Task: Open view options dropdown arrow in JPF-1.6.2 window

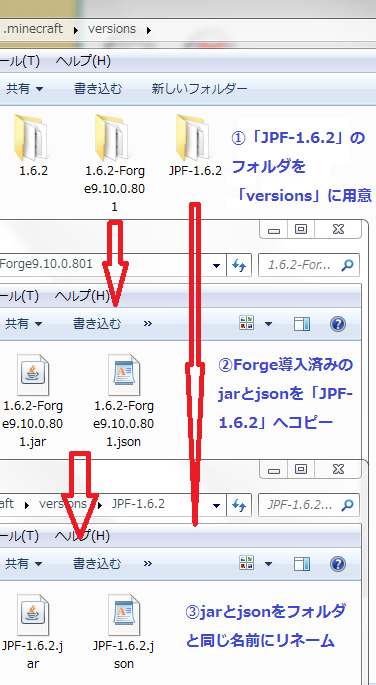Action: (268, 564)
